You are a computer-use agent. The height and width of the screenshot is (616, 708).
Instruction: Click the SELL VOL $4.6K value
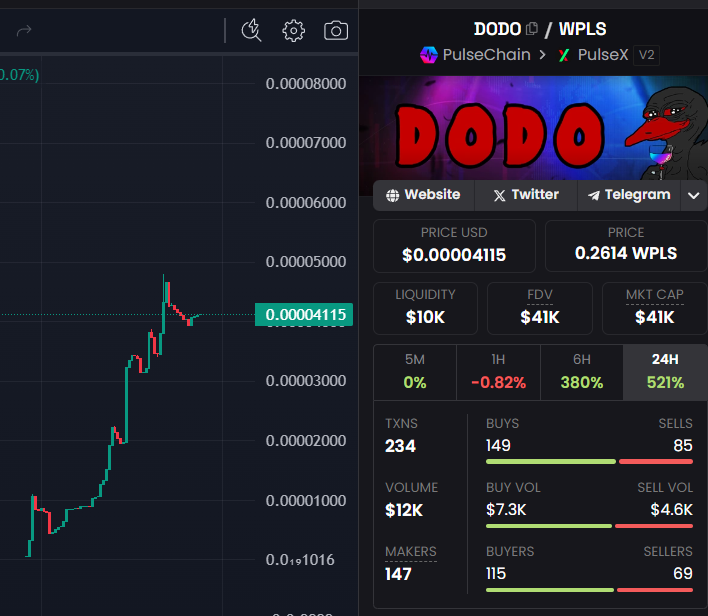point(671,510)
